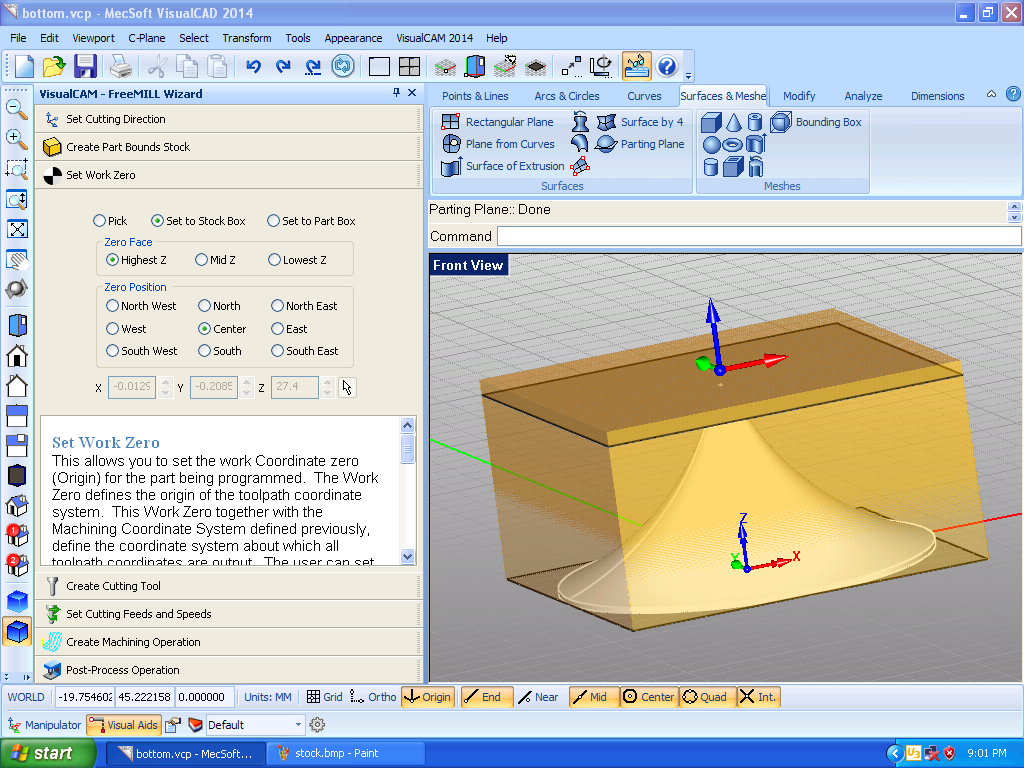The height and width of the screenshot is (768, 1024).
Task: Expand Set Cutting Feeds and Speeds
Action: pos(227,614)
